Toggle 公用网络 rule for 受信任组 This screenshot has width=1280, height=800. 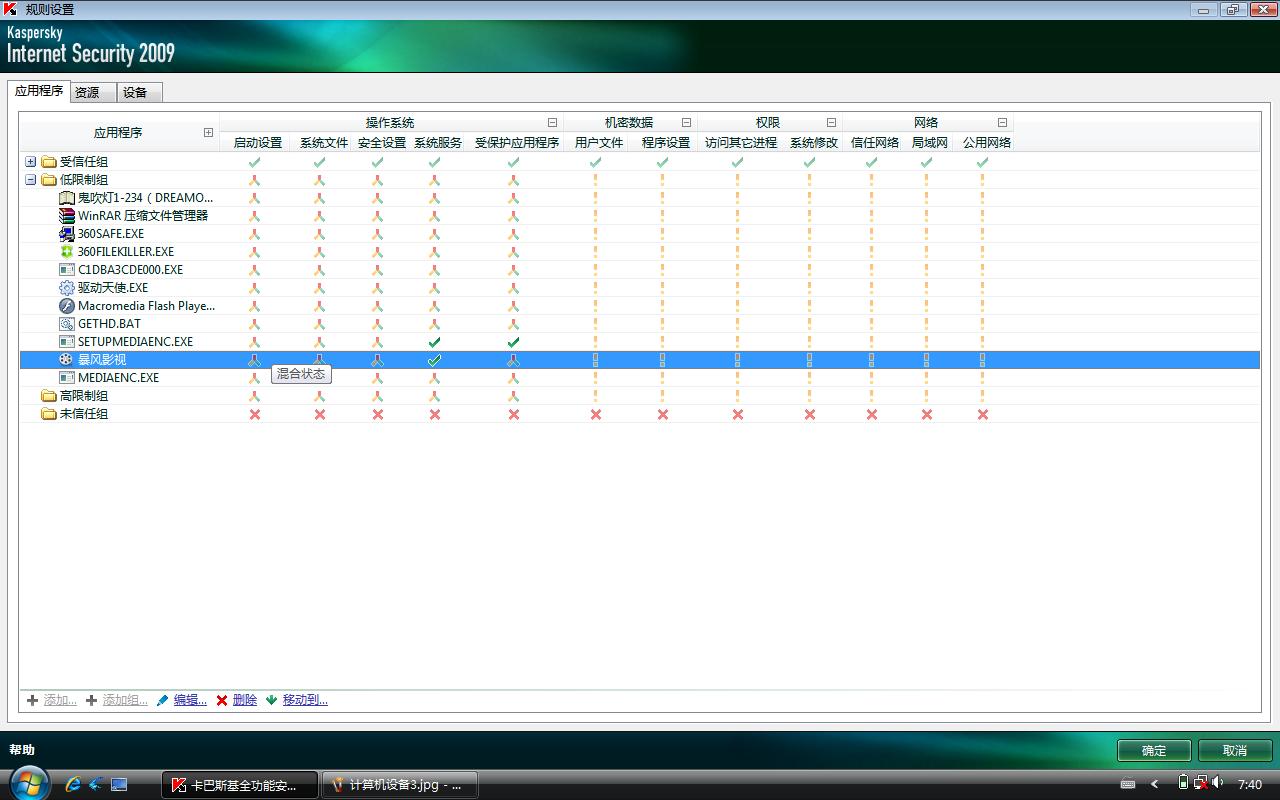point(983,162)
